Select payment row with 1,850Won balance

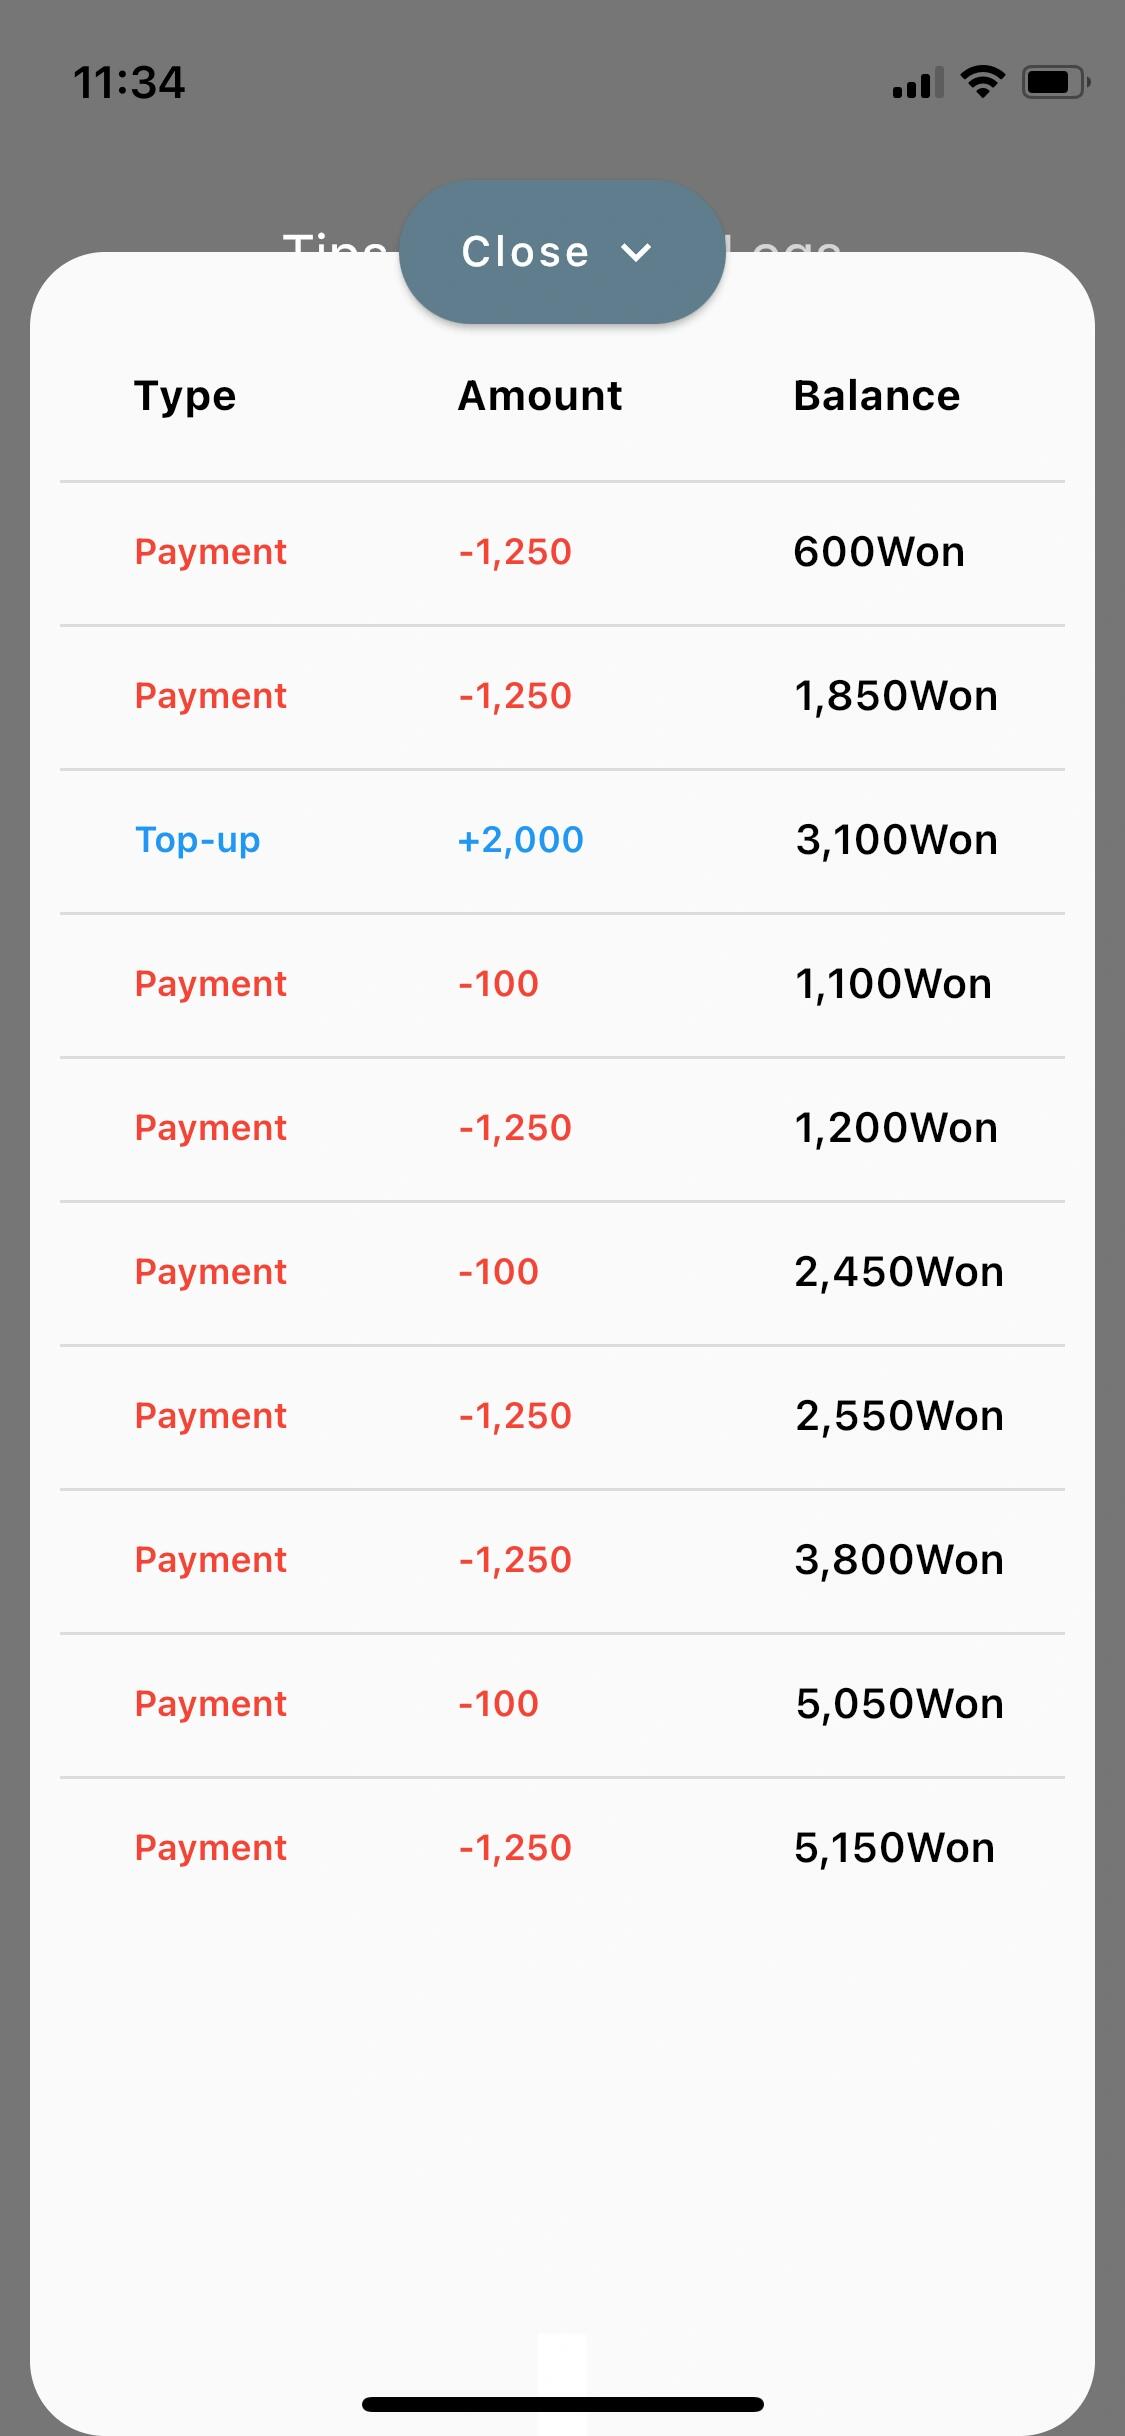pyautogui.click(x=562, y=697)
